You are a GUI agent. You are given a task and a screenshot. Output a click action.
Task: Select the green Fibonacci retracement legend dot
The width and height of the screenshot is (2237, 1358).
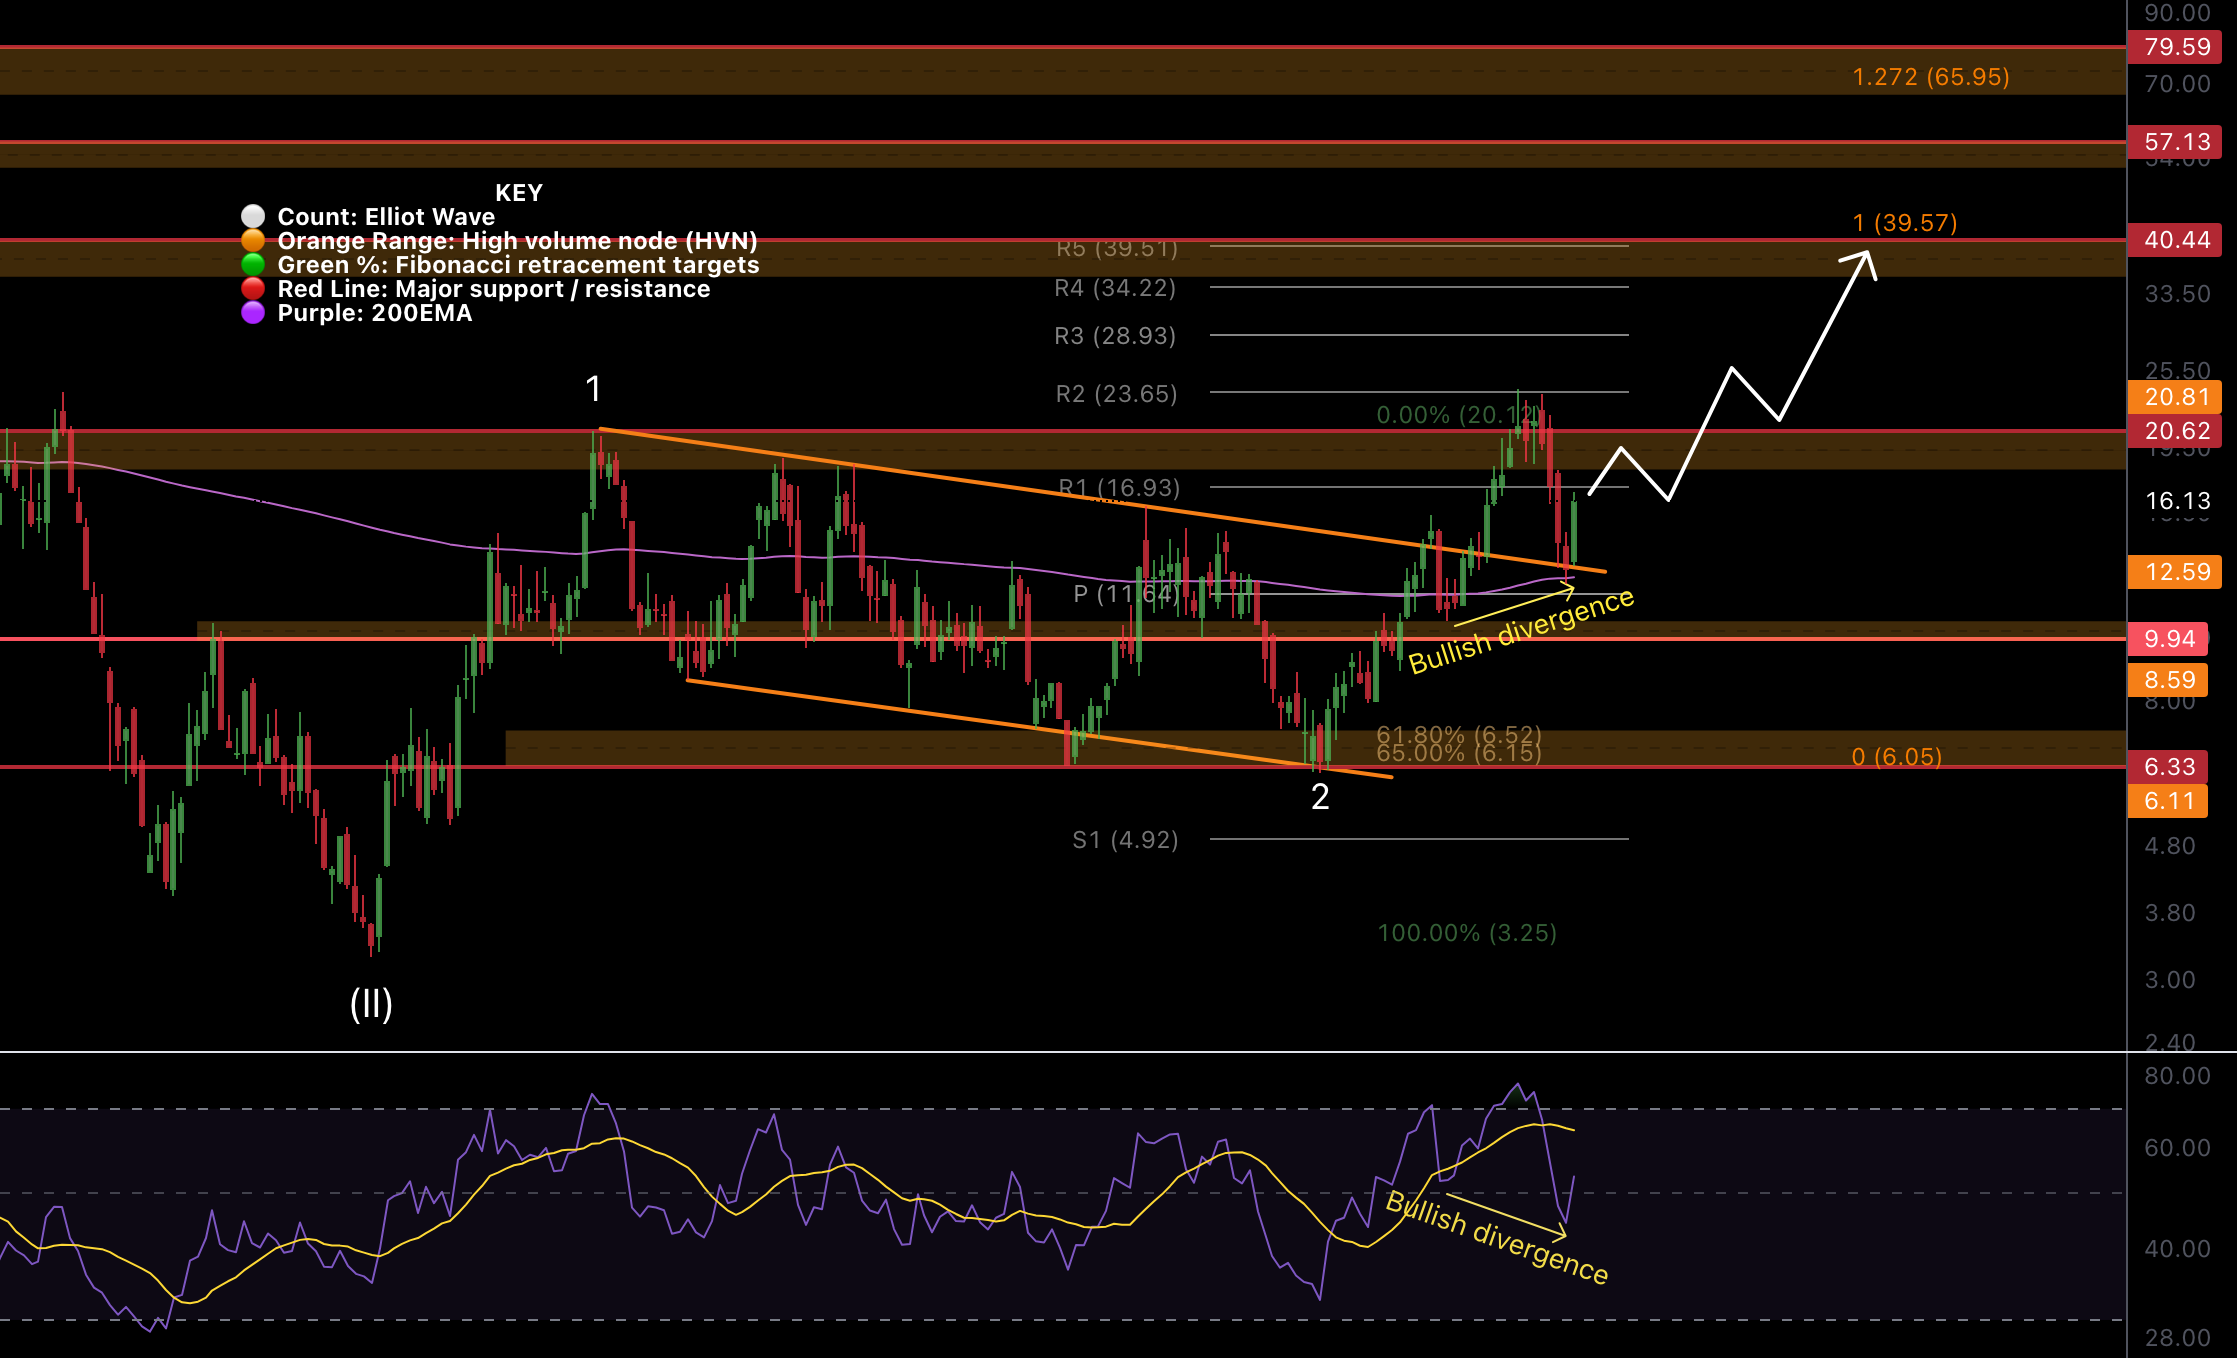(251, 265)
